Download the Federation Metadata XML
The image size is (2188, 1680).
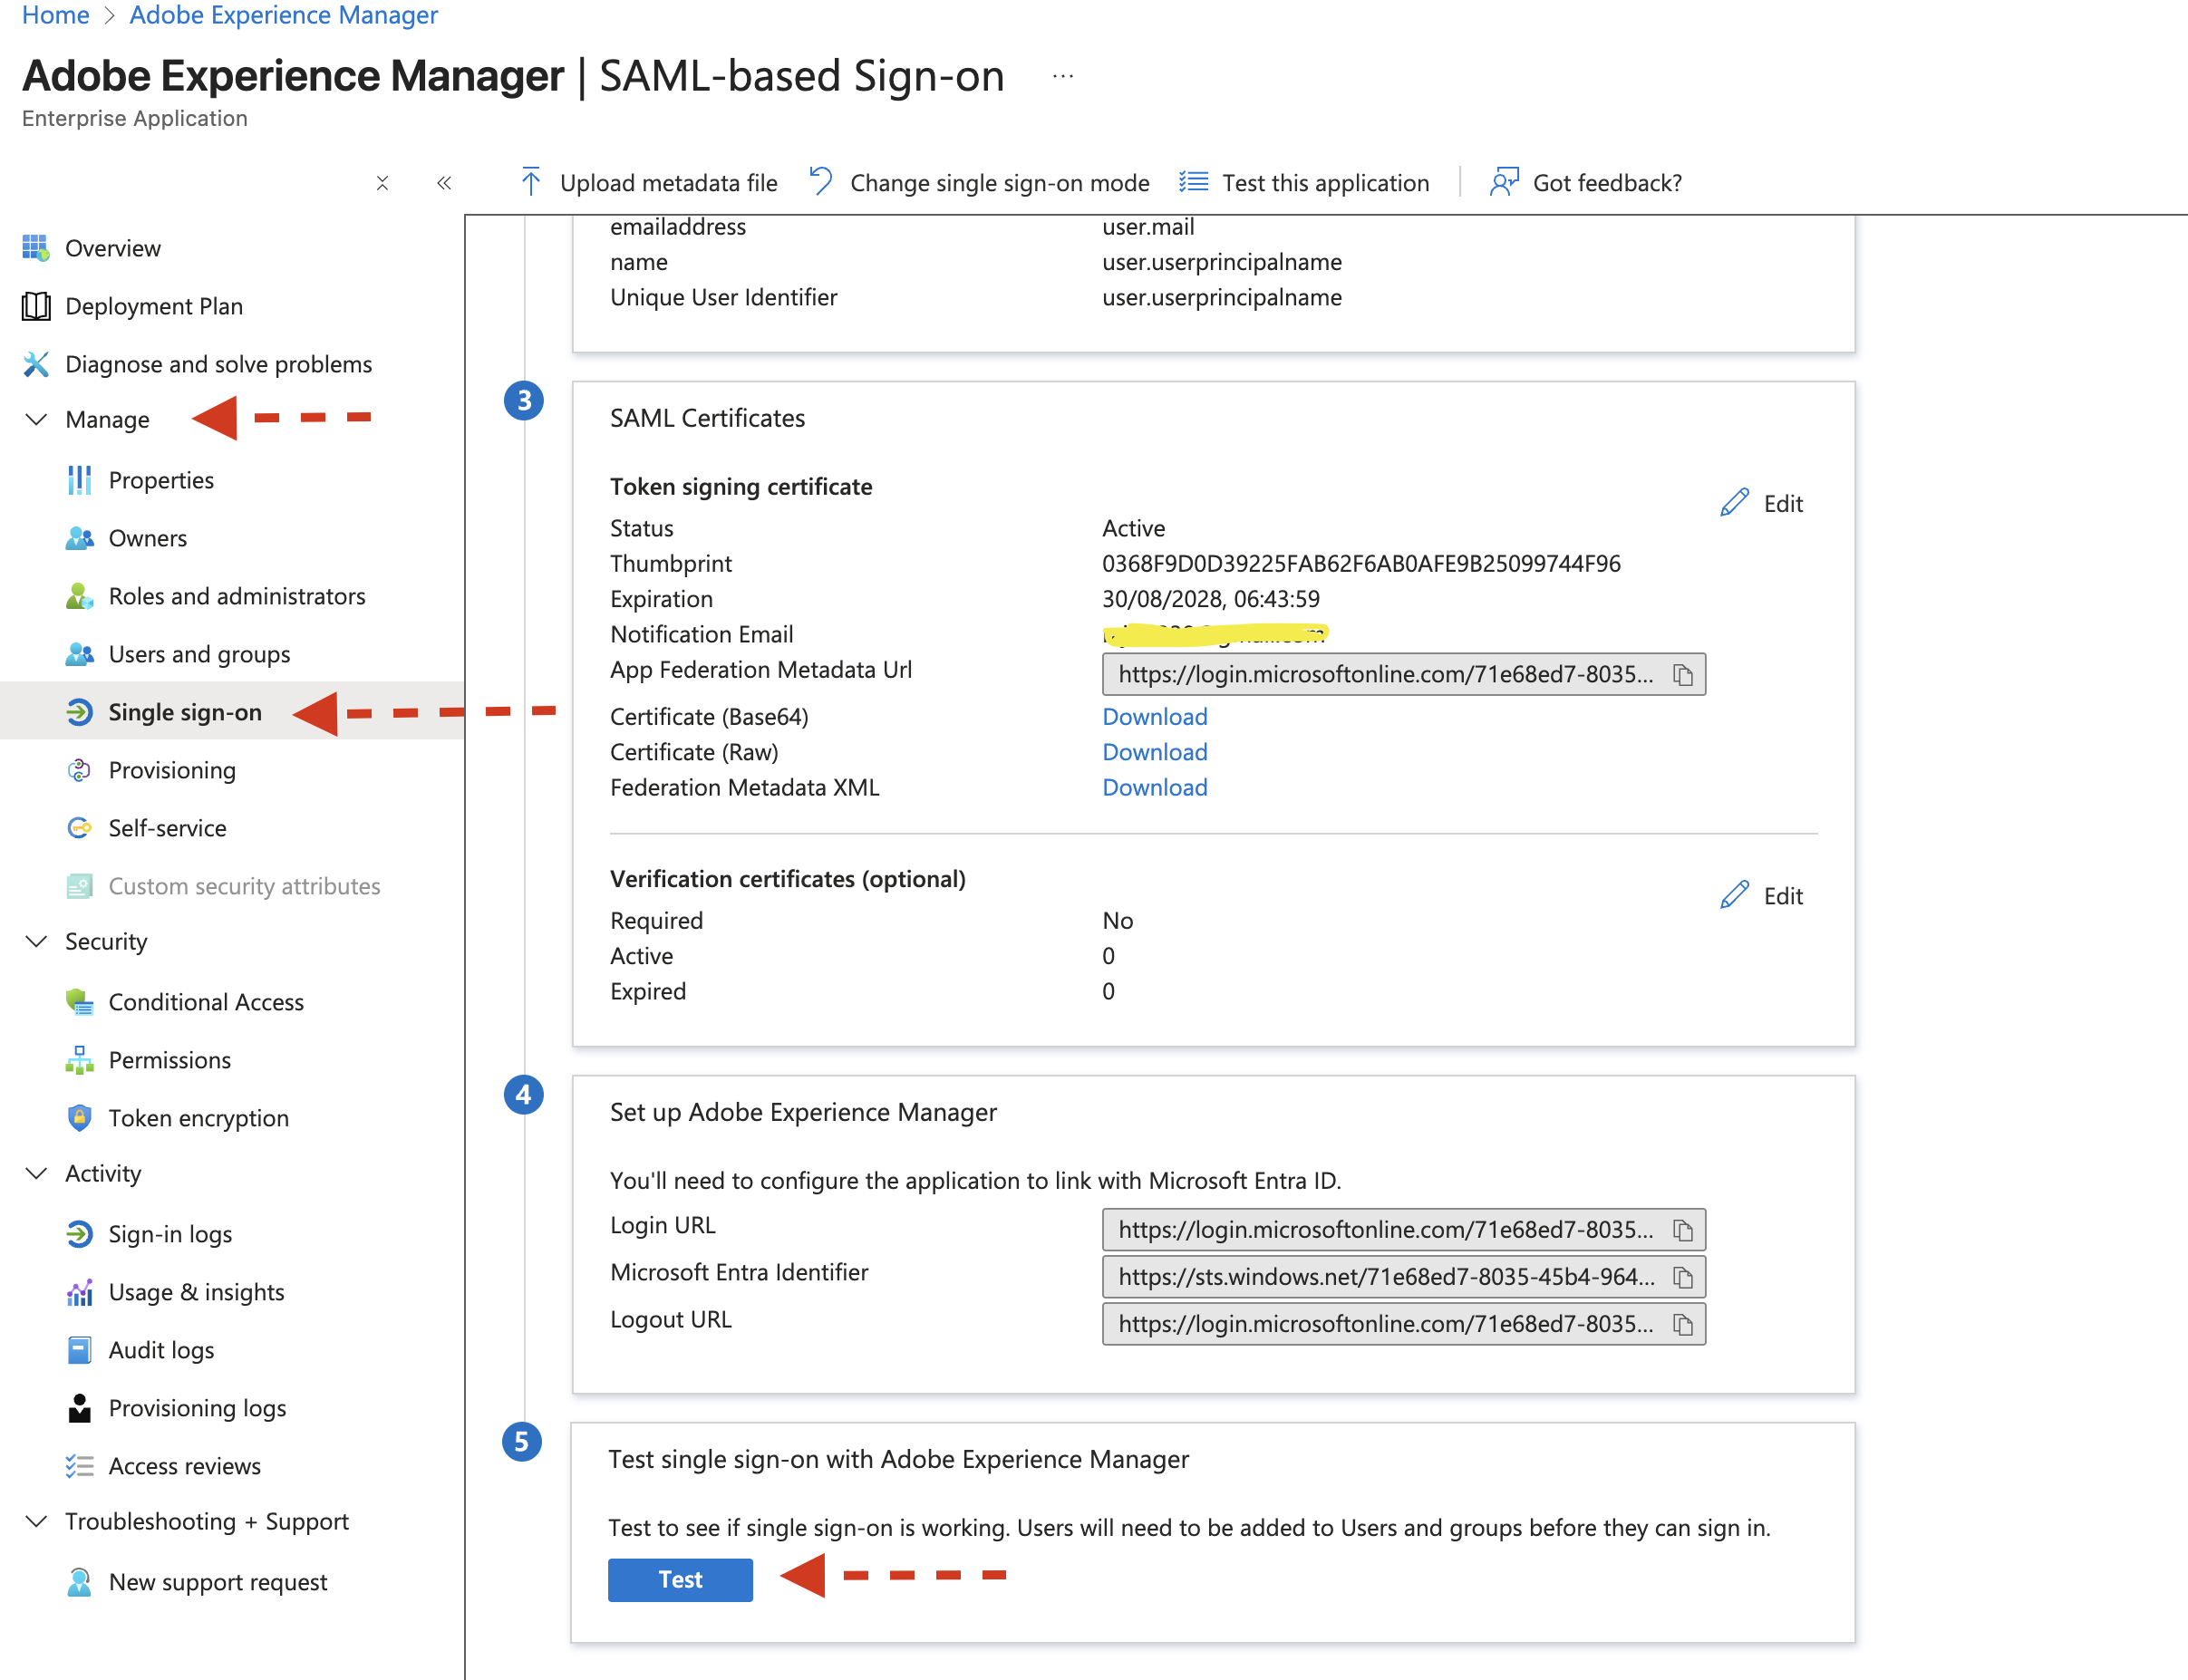point(1155,787)
